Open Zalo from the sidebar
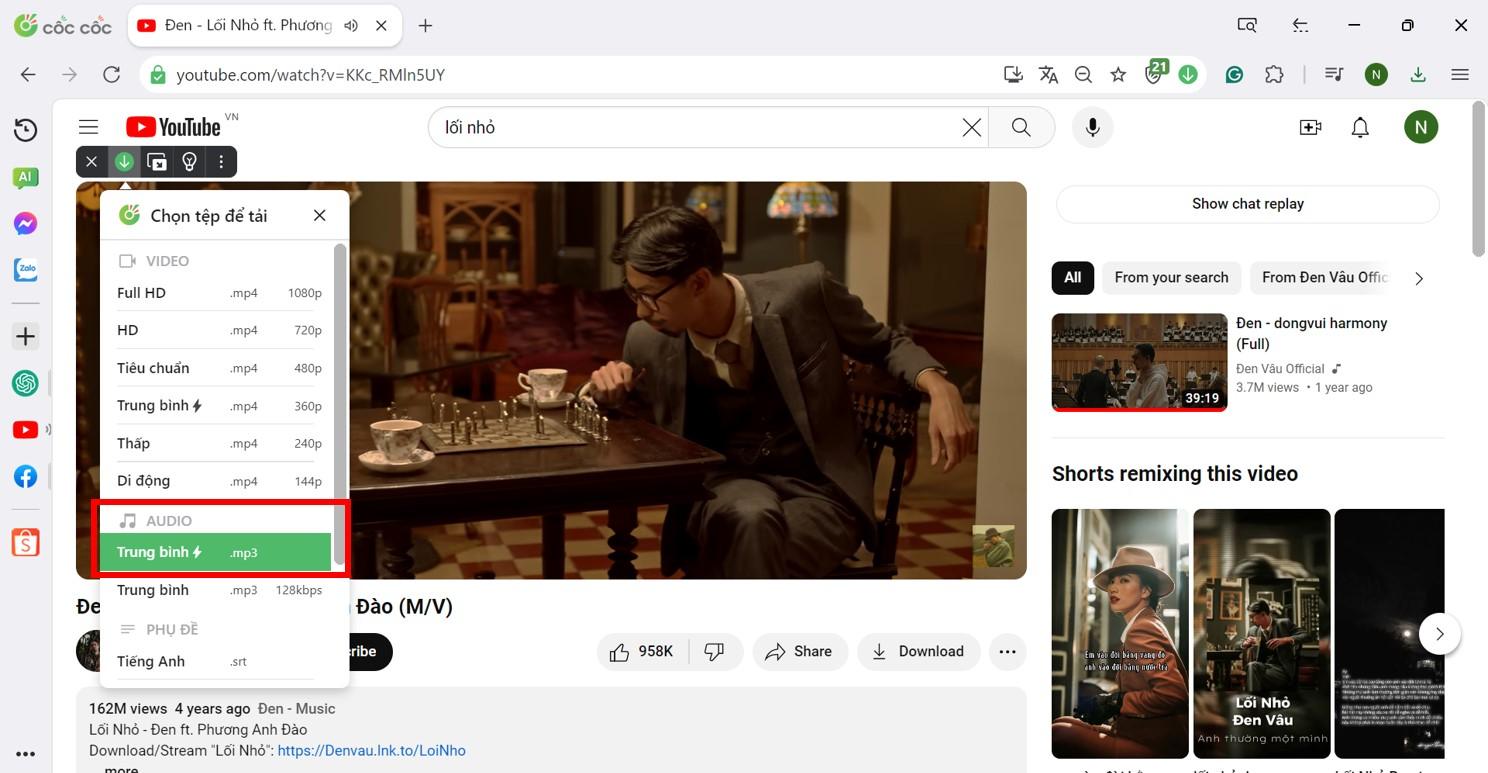Viewport: 1488px width, 773px height. point(25,270)
